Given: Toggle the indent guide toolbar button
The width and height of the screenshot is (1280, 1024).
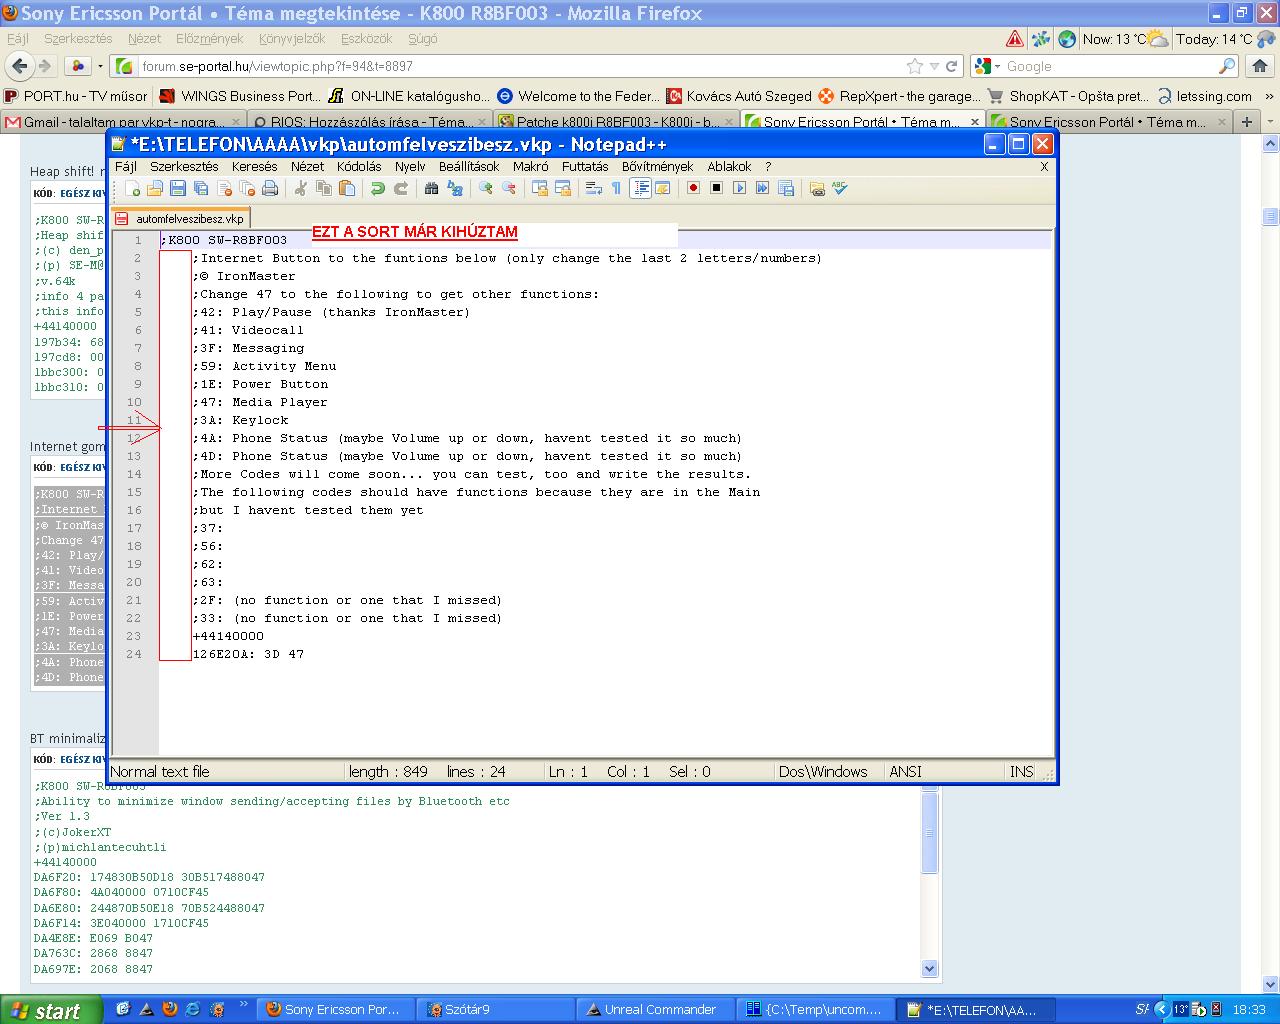Looking at the screenshot, I should pos(641,188).
